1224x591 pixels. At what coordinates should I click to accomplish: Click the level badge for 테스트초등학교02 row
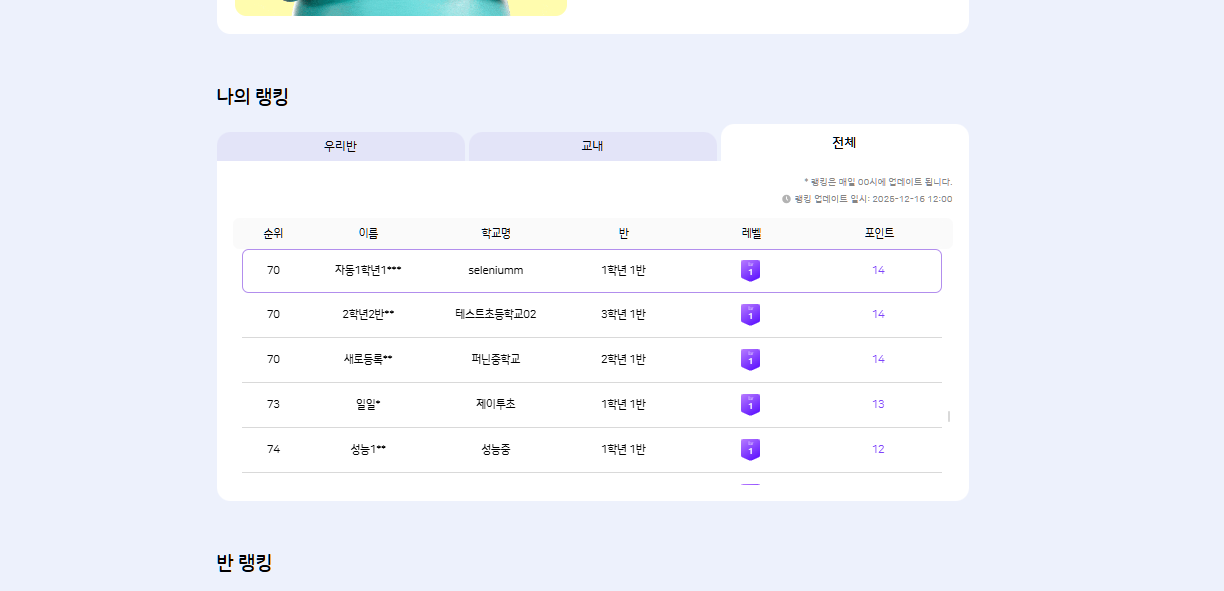point(750,315)
